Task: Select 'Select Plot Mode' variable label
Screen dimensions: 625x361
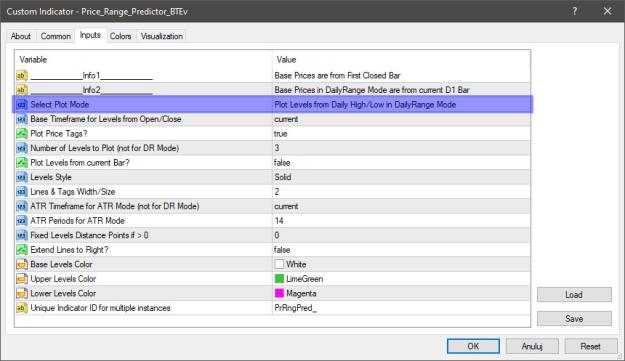Action: click(x=60, y=104)
